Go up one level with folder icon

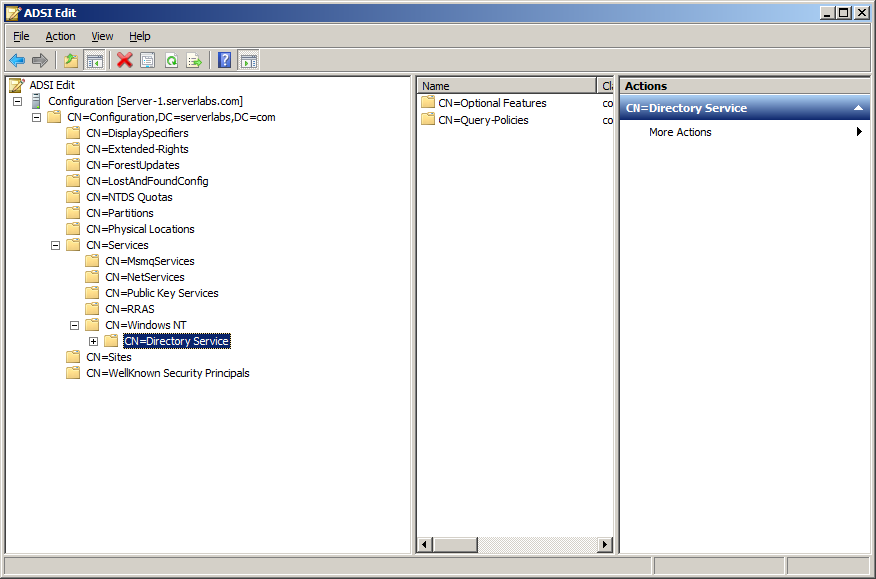coord(71,60)
